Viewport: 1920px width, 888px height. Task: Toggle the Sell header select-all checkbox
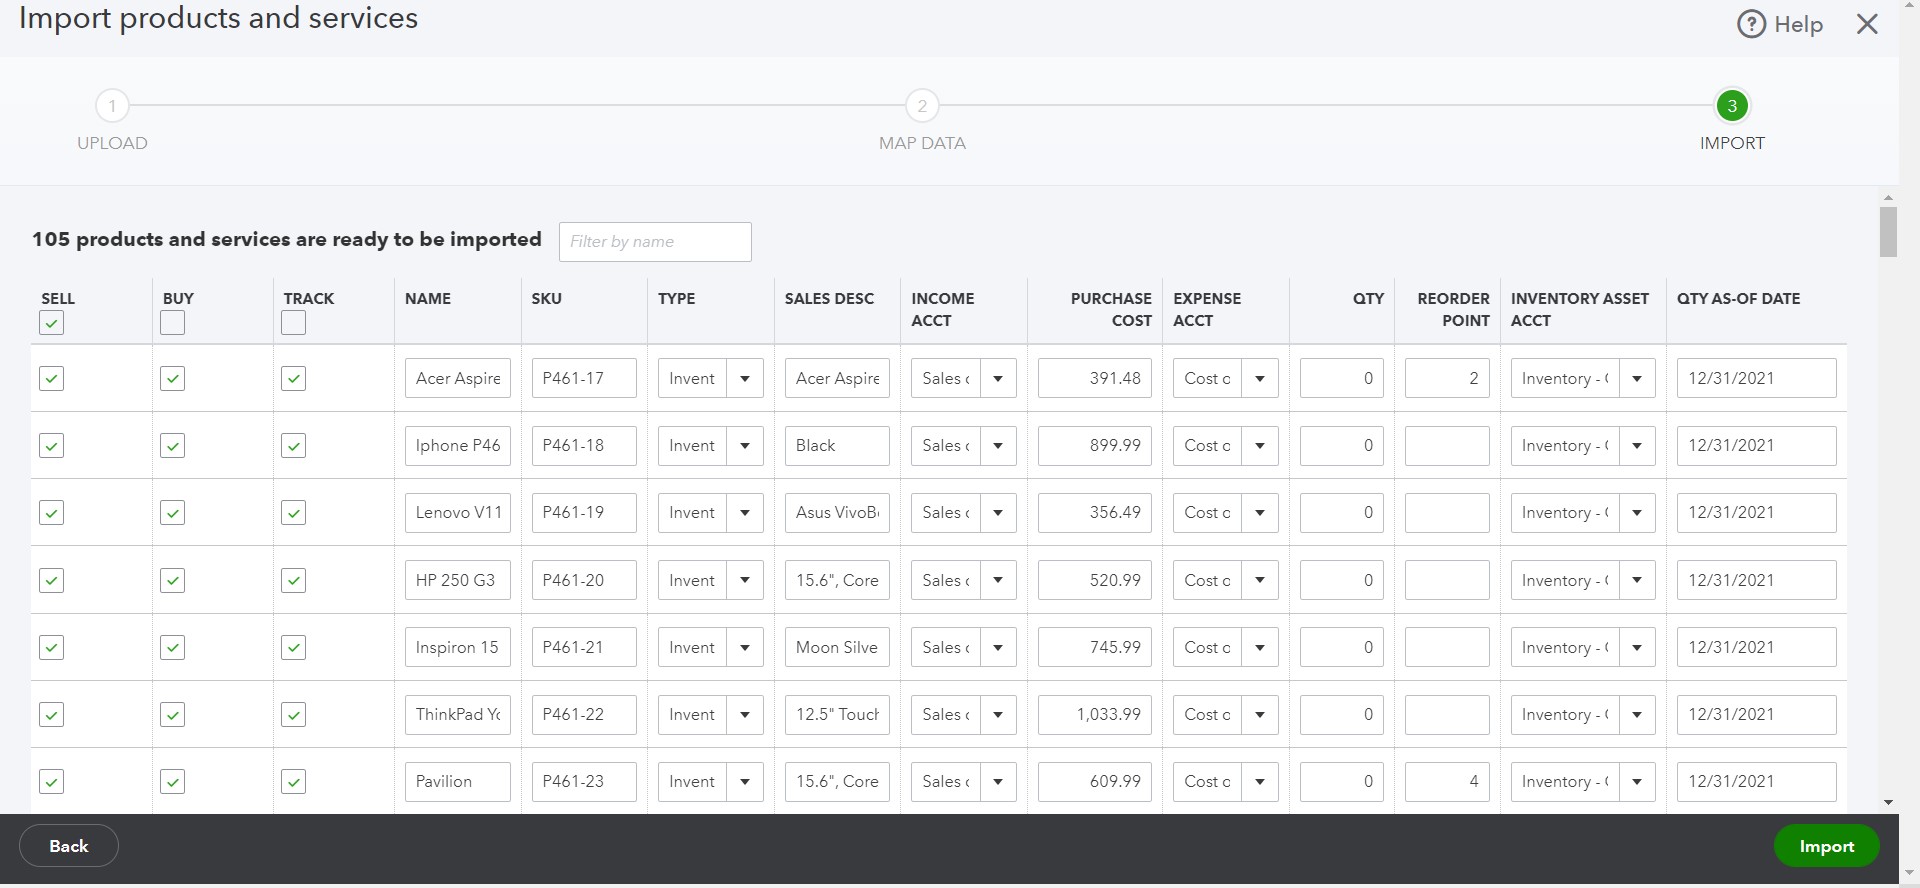[x=52, y=323]
